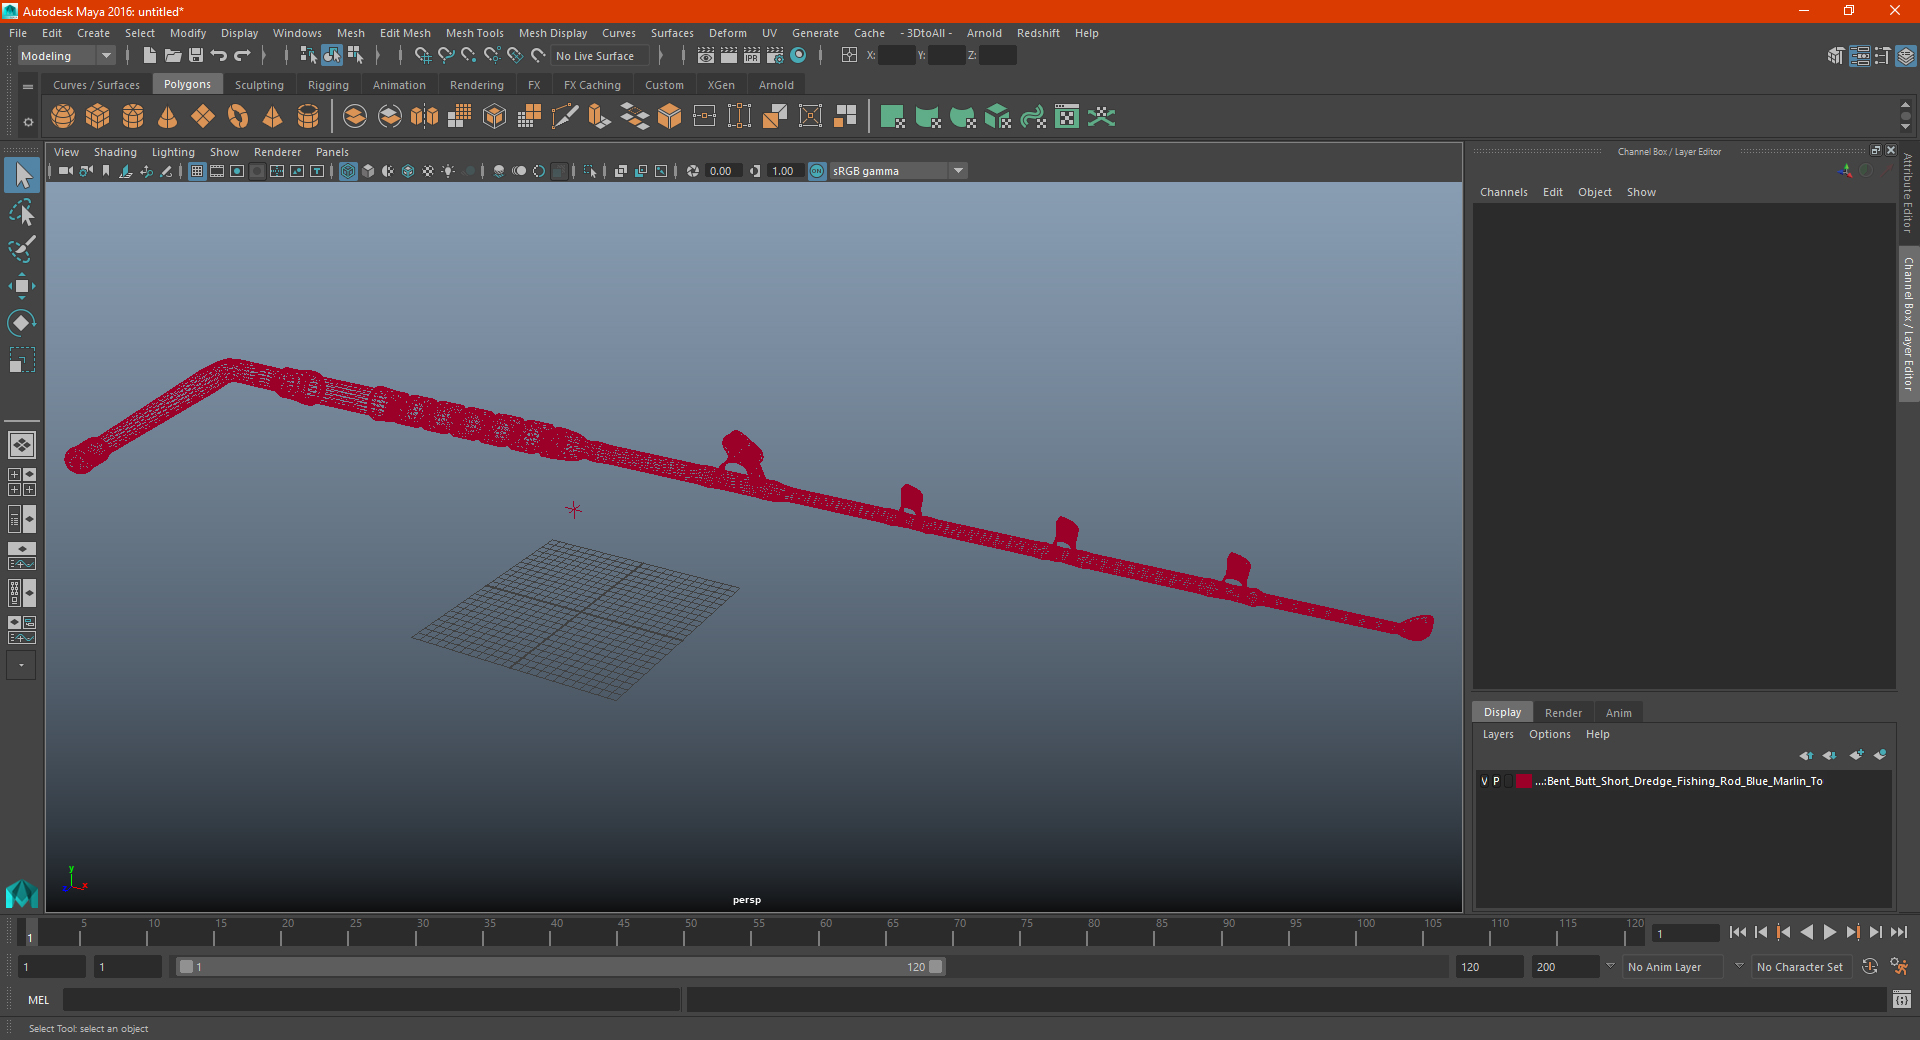The image size is (1920, 1040).
Task: Open the Edit Mesh menu
Action: coord(405,33)
